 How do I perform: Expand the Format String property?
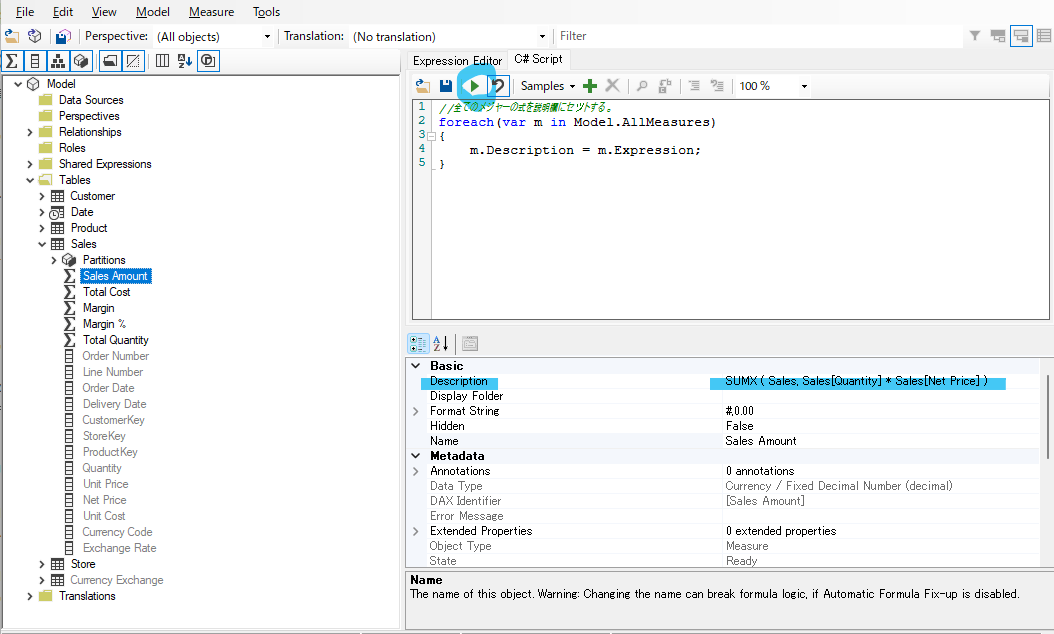click(x=416, y=411)
